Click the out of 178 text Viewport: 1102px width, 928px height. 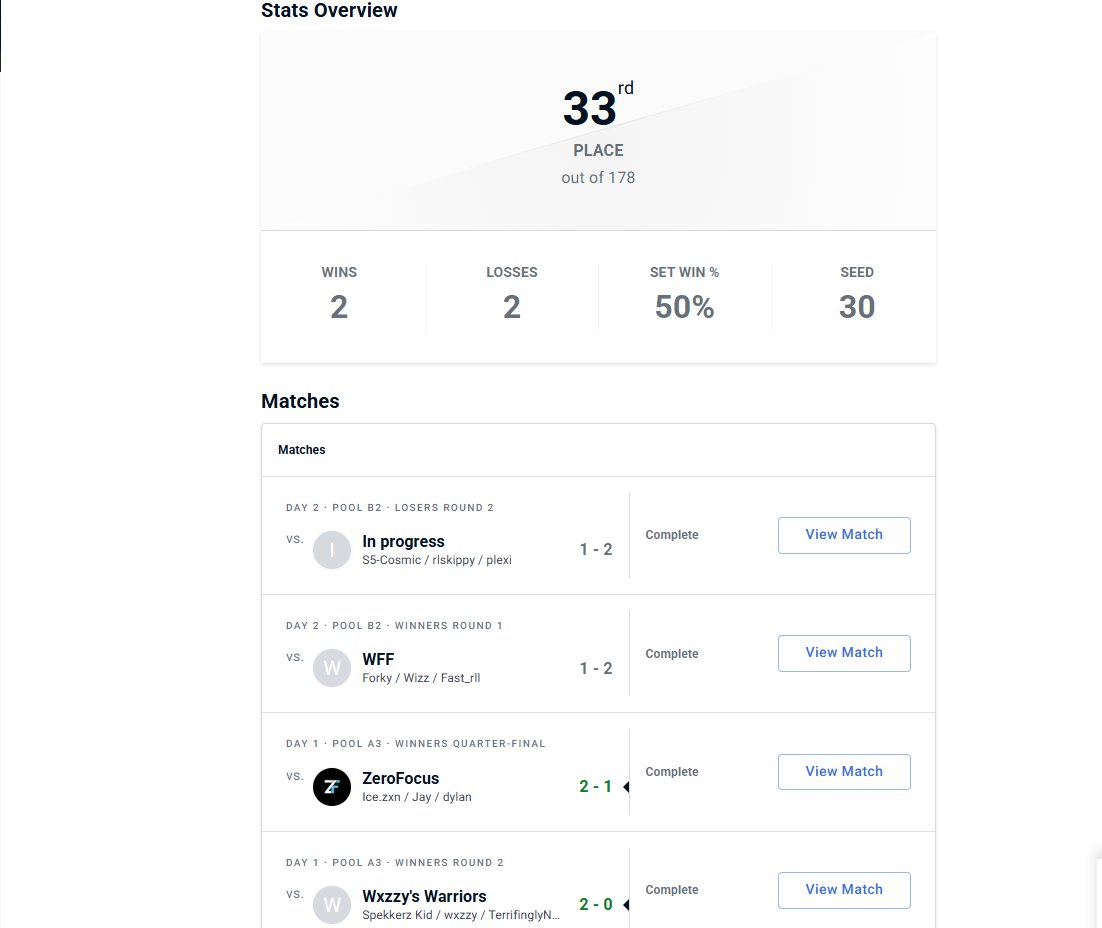click(x=598, y=178)
